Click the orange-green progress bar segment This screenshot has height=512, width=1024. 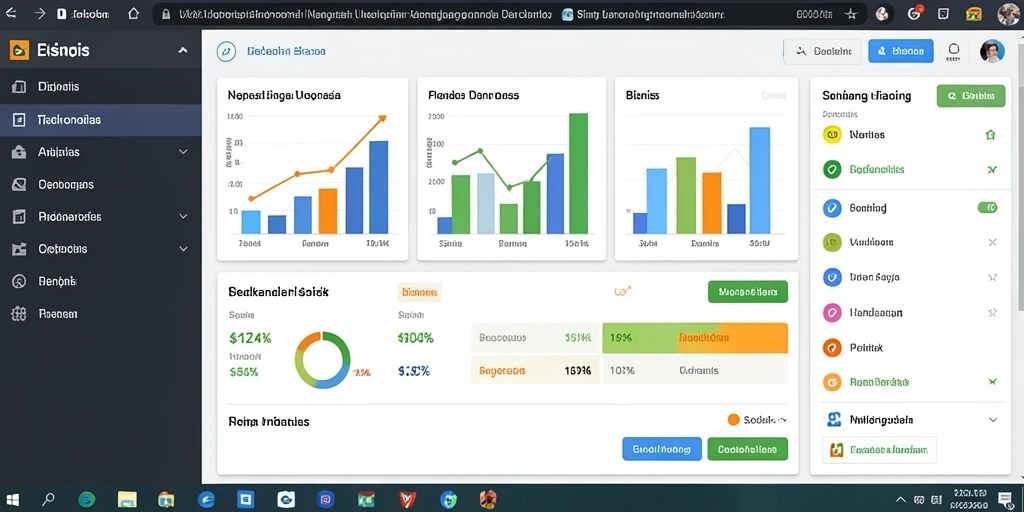(695, 338)
